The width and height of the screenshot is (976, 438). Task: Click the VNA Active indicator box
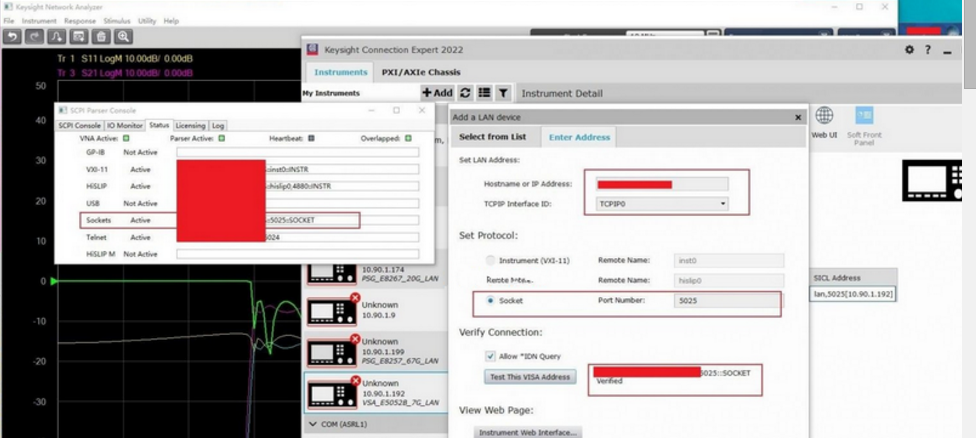126,138
